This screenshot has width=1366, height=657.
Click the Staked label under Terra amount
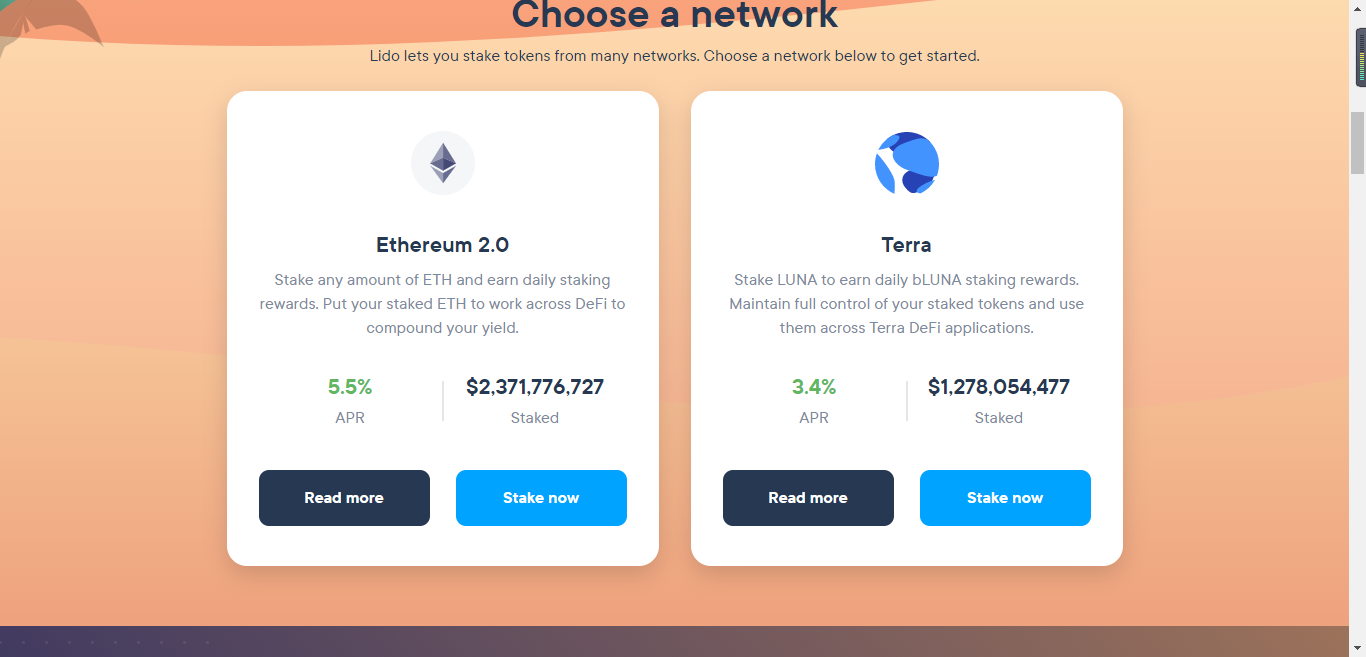tap(999, 418)
